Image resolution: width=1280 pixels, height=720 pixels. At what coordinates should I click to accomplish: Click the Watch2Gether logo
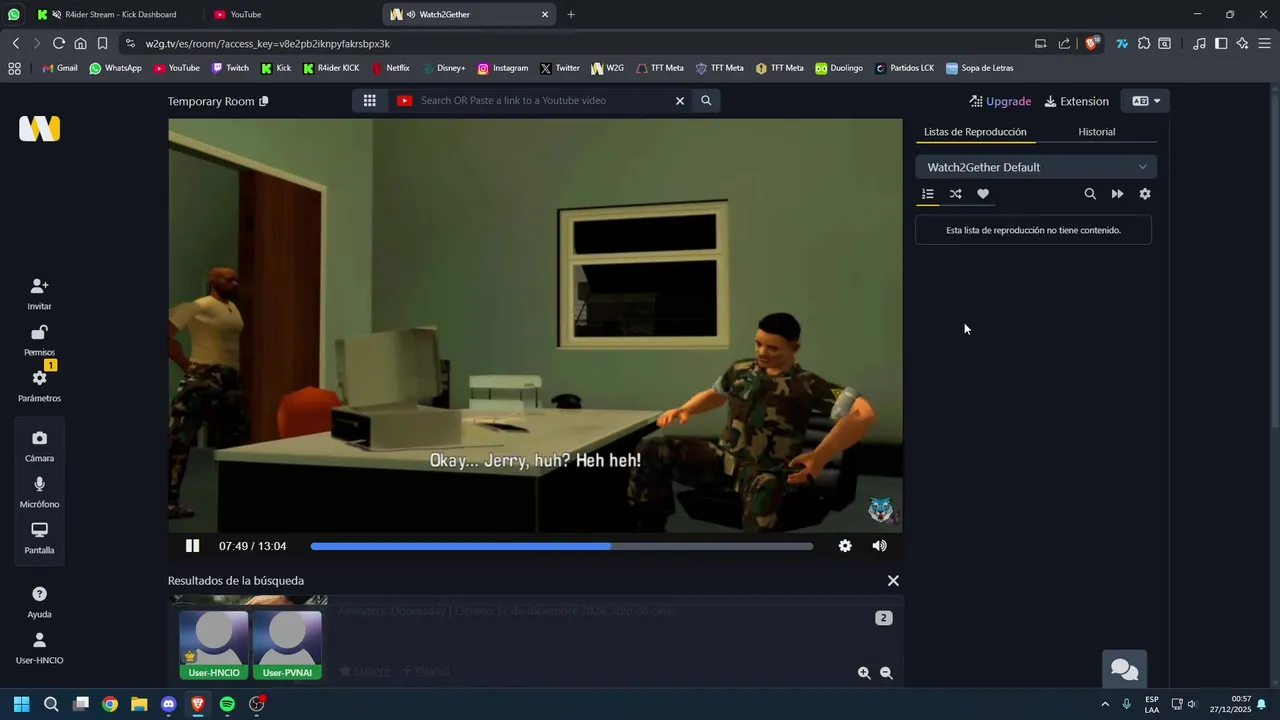click(x=40, y=129)
